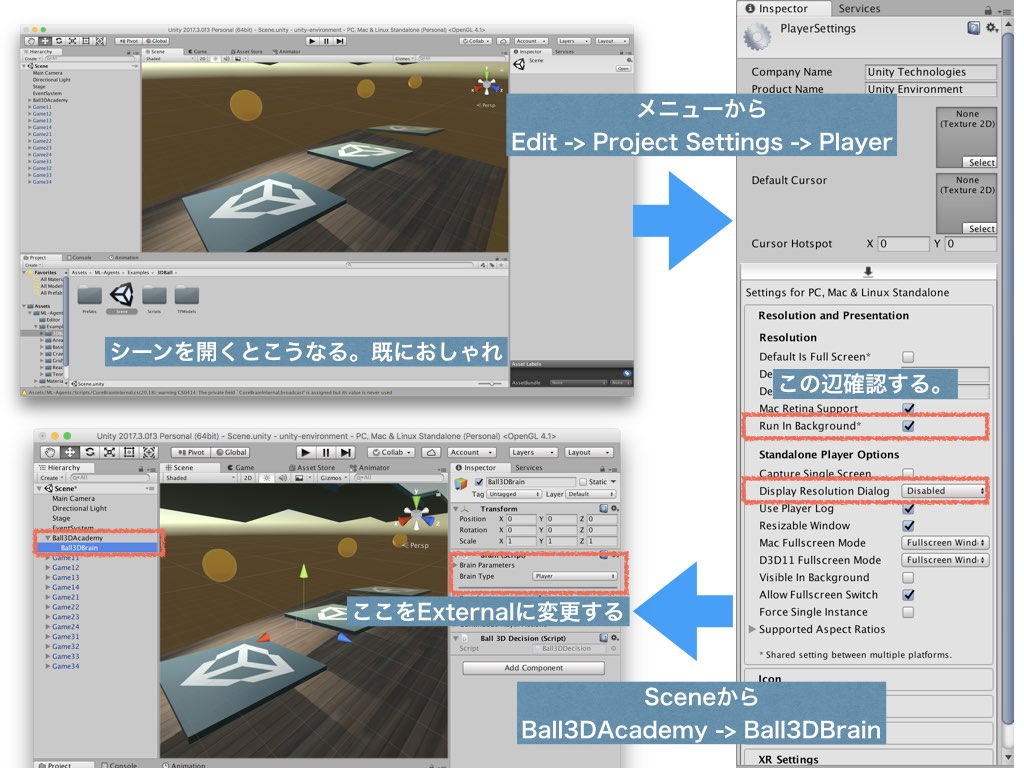Image resolution: width=1024 pixels, height=768 pixels.
Task: Open the PlayerSettings gear menu
Action: click(x=991, y=27)
